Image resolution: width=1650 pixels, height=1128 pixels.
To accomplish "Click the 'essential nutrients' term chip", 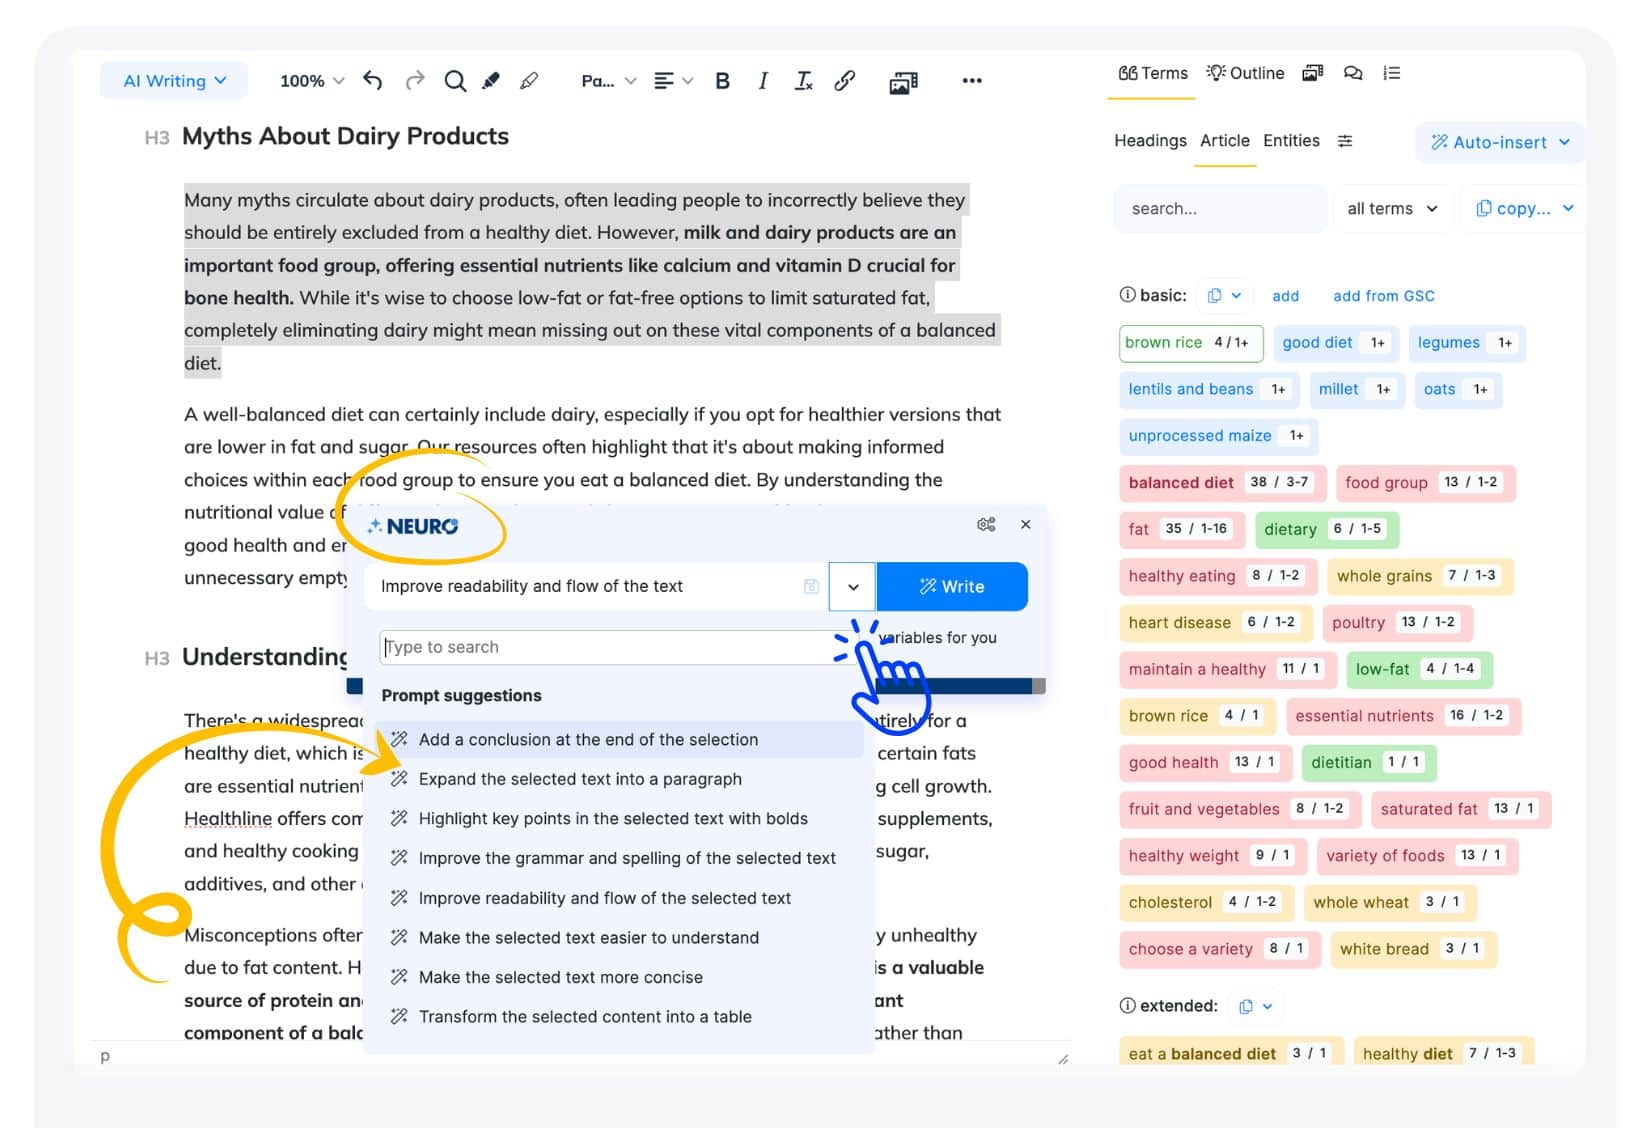I will (x=1403, y=715).
